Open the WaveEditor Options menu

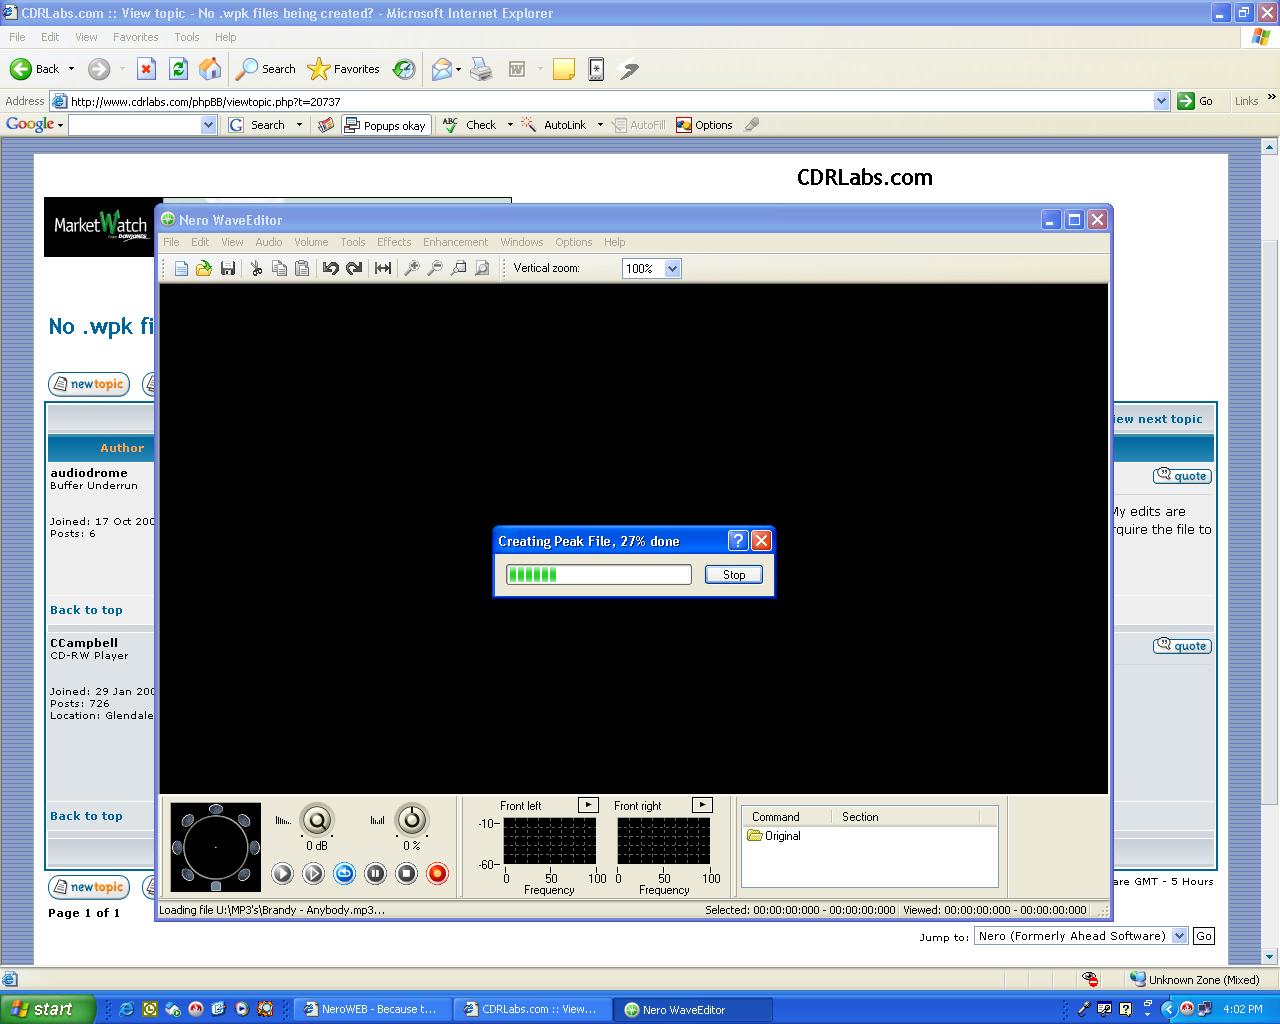click(x=574, y=242)
